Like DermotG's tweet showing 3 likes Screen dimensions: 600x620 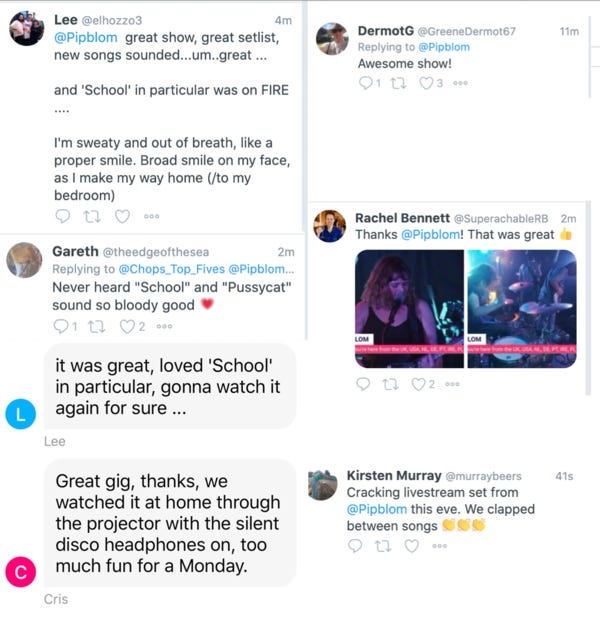pyautogui.click(x=426, y=83)
